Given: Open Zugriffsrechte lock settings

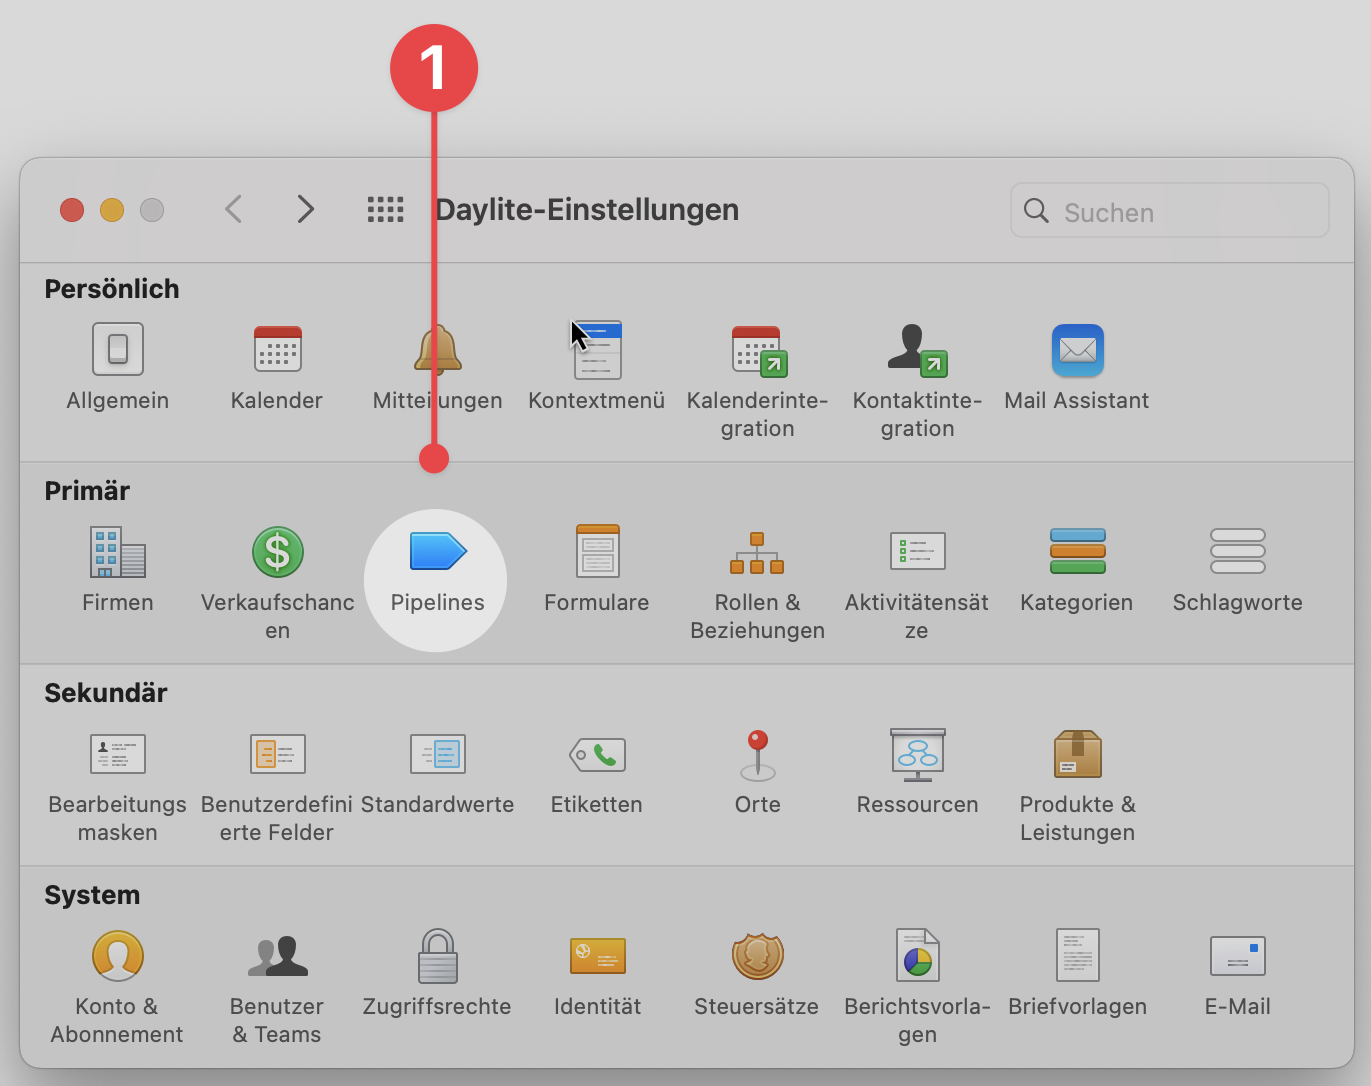Looking at the screenshot, I should 437,957.
